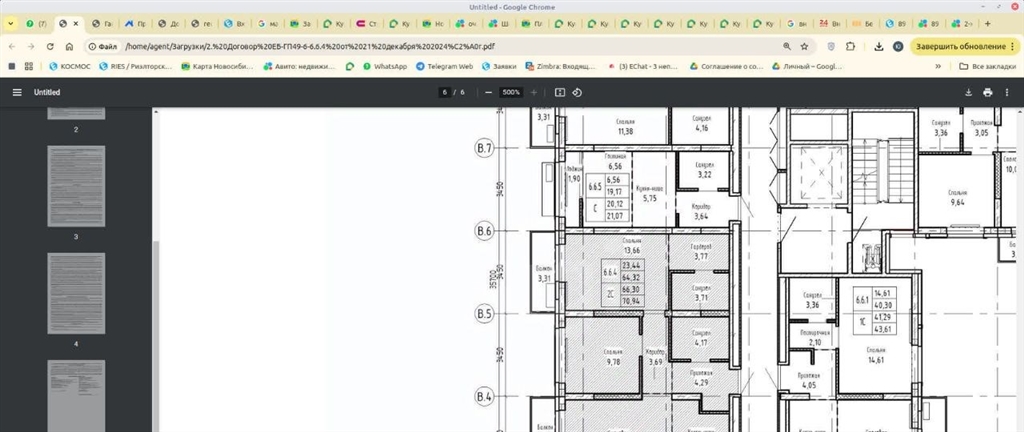Open the Соглашение о со bookmark

tap(726, 66)
